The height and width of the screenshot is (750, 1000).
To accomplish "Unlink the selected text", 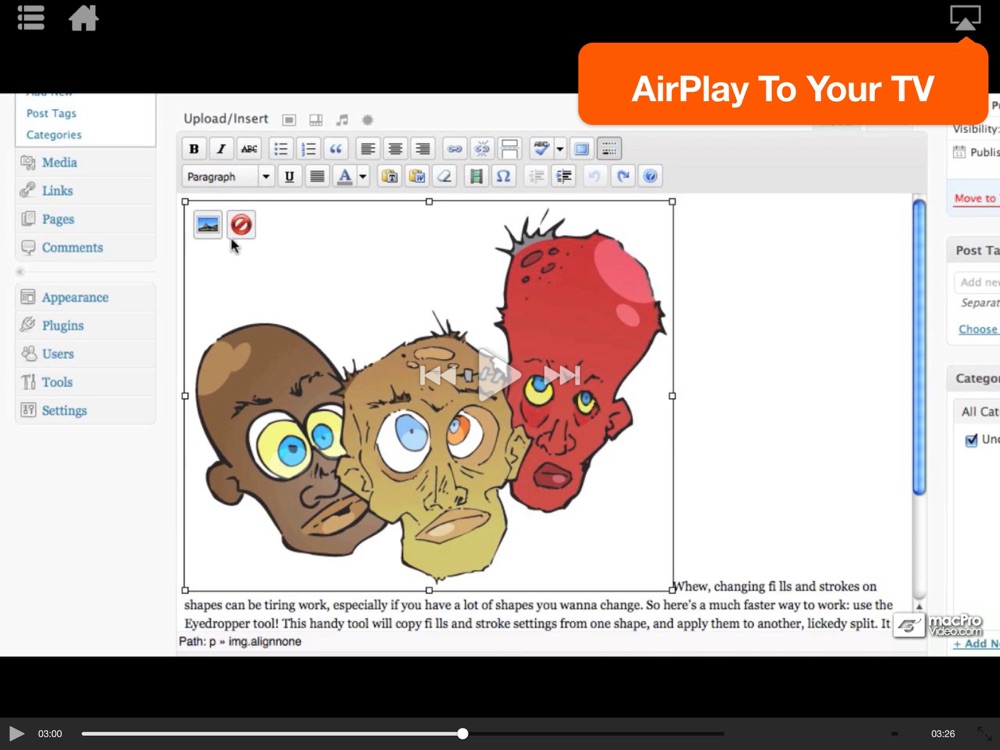I will pyautogui.click(x=482, y=149).
